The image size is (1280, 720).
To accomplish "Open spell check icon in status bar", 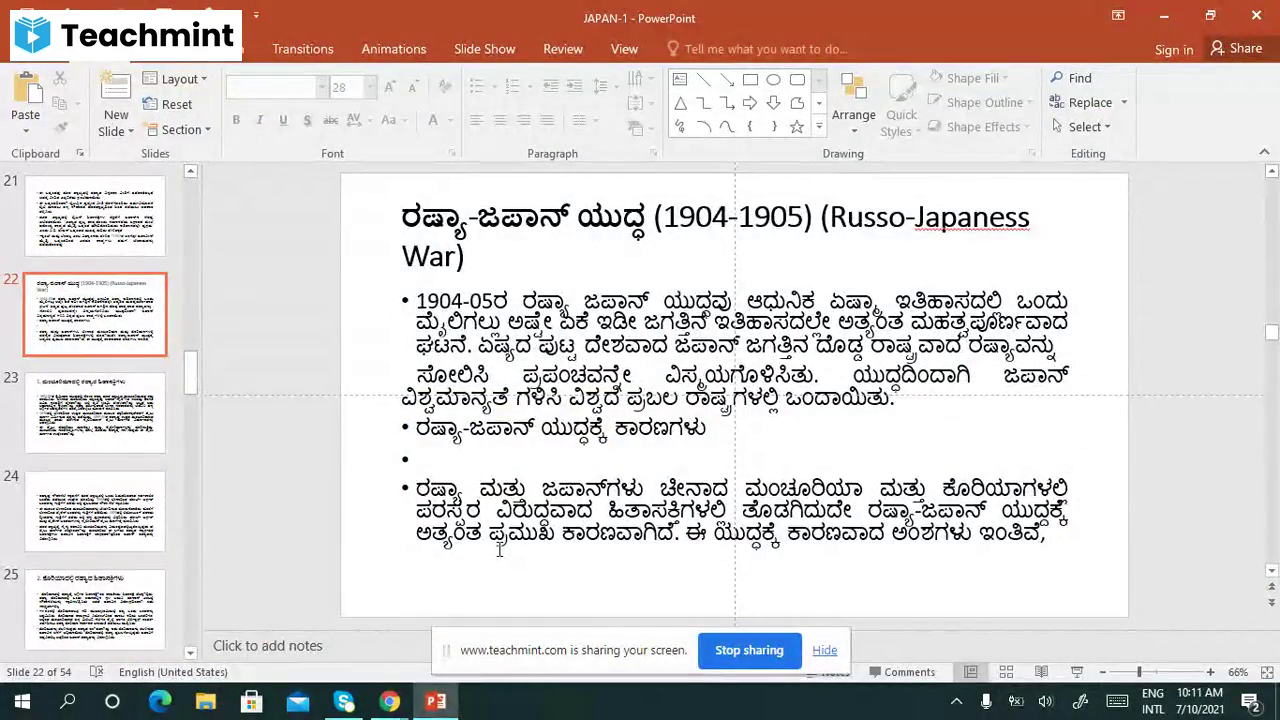I will [96, 672].
